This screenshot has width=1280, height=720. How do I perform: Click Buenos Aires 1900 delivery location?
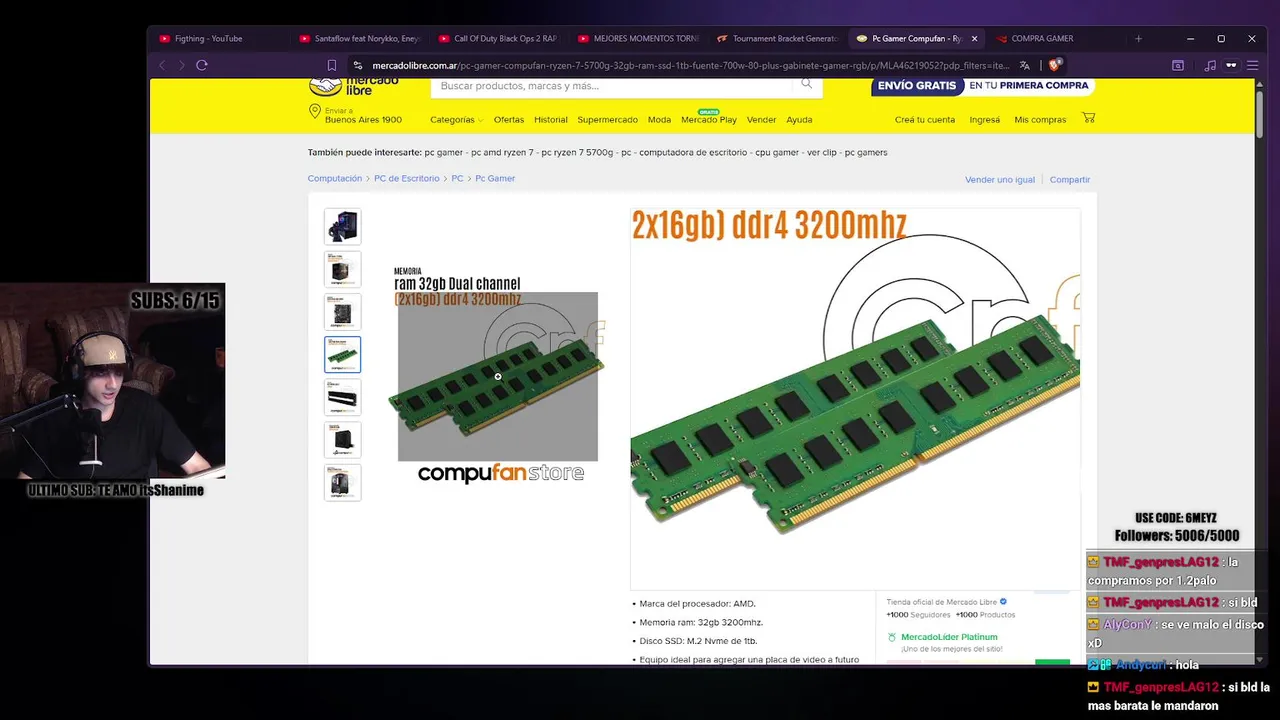[363, 120]
